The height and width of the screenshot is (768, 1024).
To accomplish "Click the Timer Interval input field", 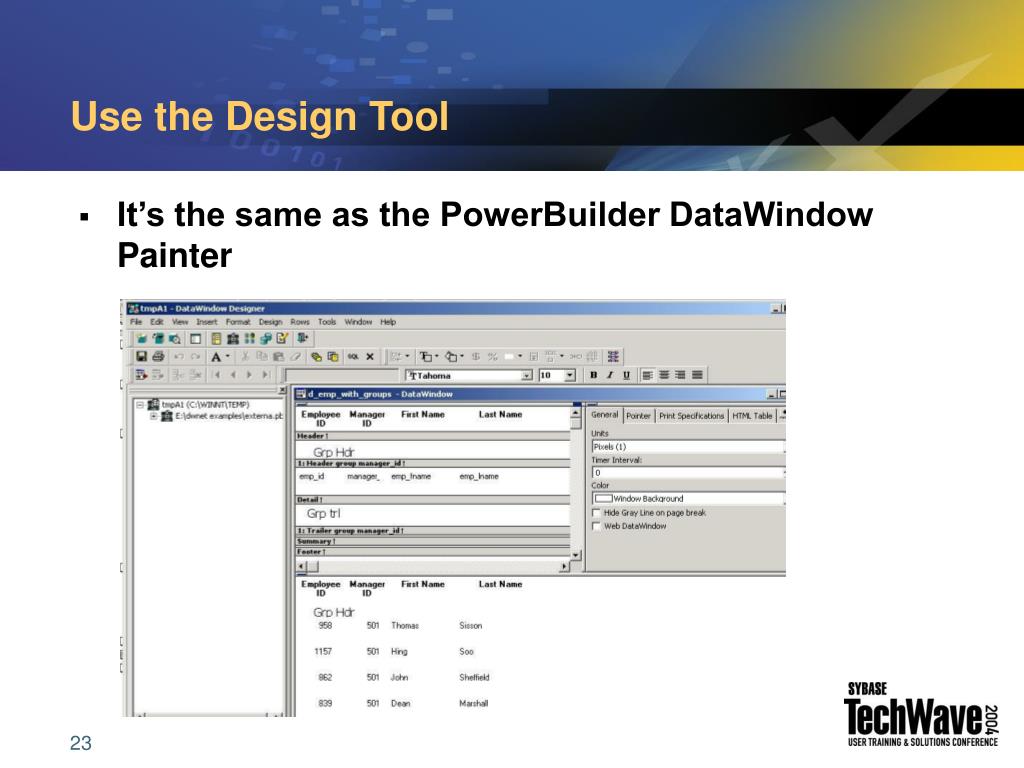I will 688,473.
